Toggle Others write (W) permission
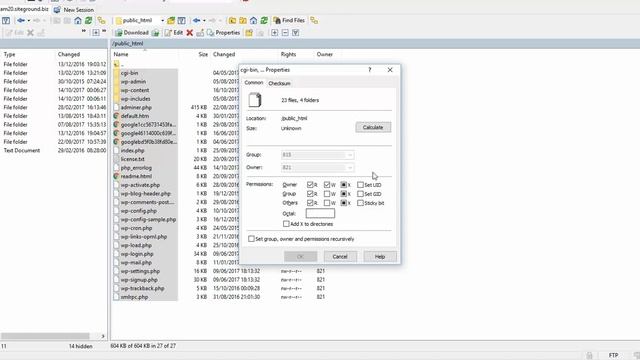Screen dimensions: 640x360 327,203
